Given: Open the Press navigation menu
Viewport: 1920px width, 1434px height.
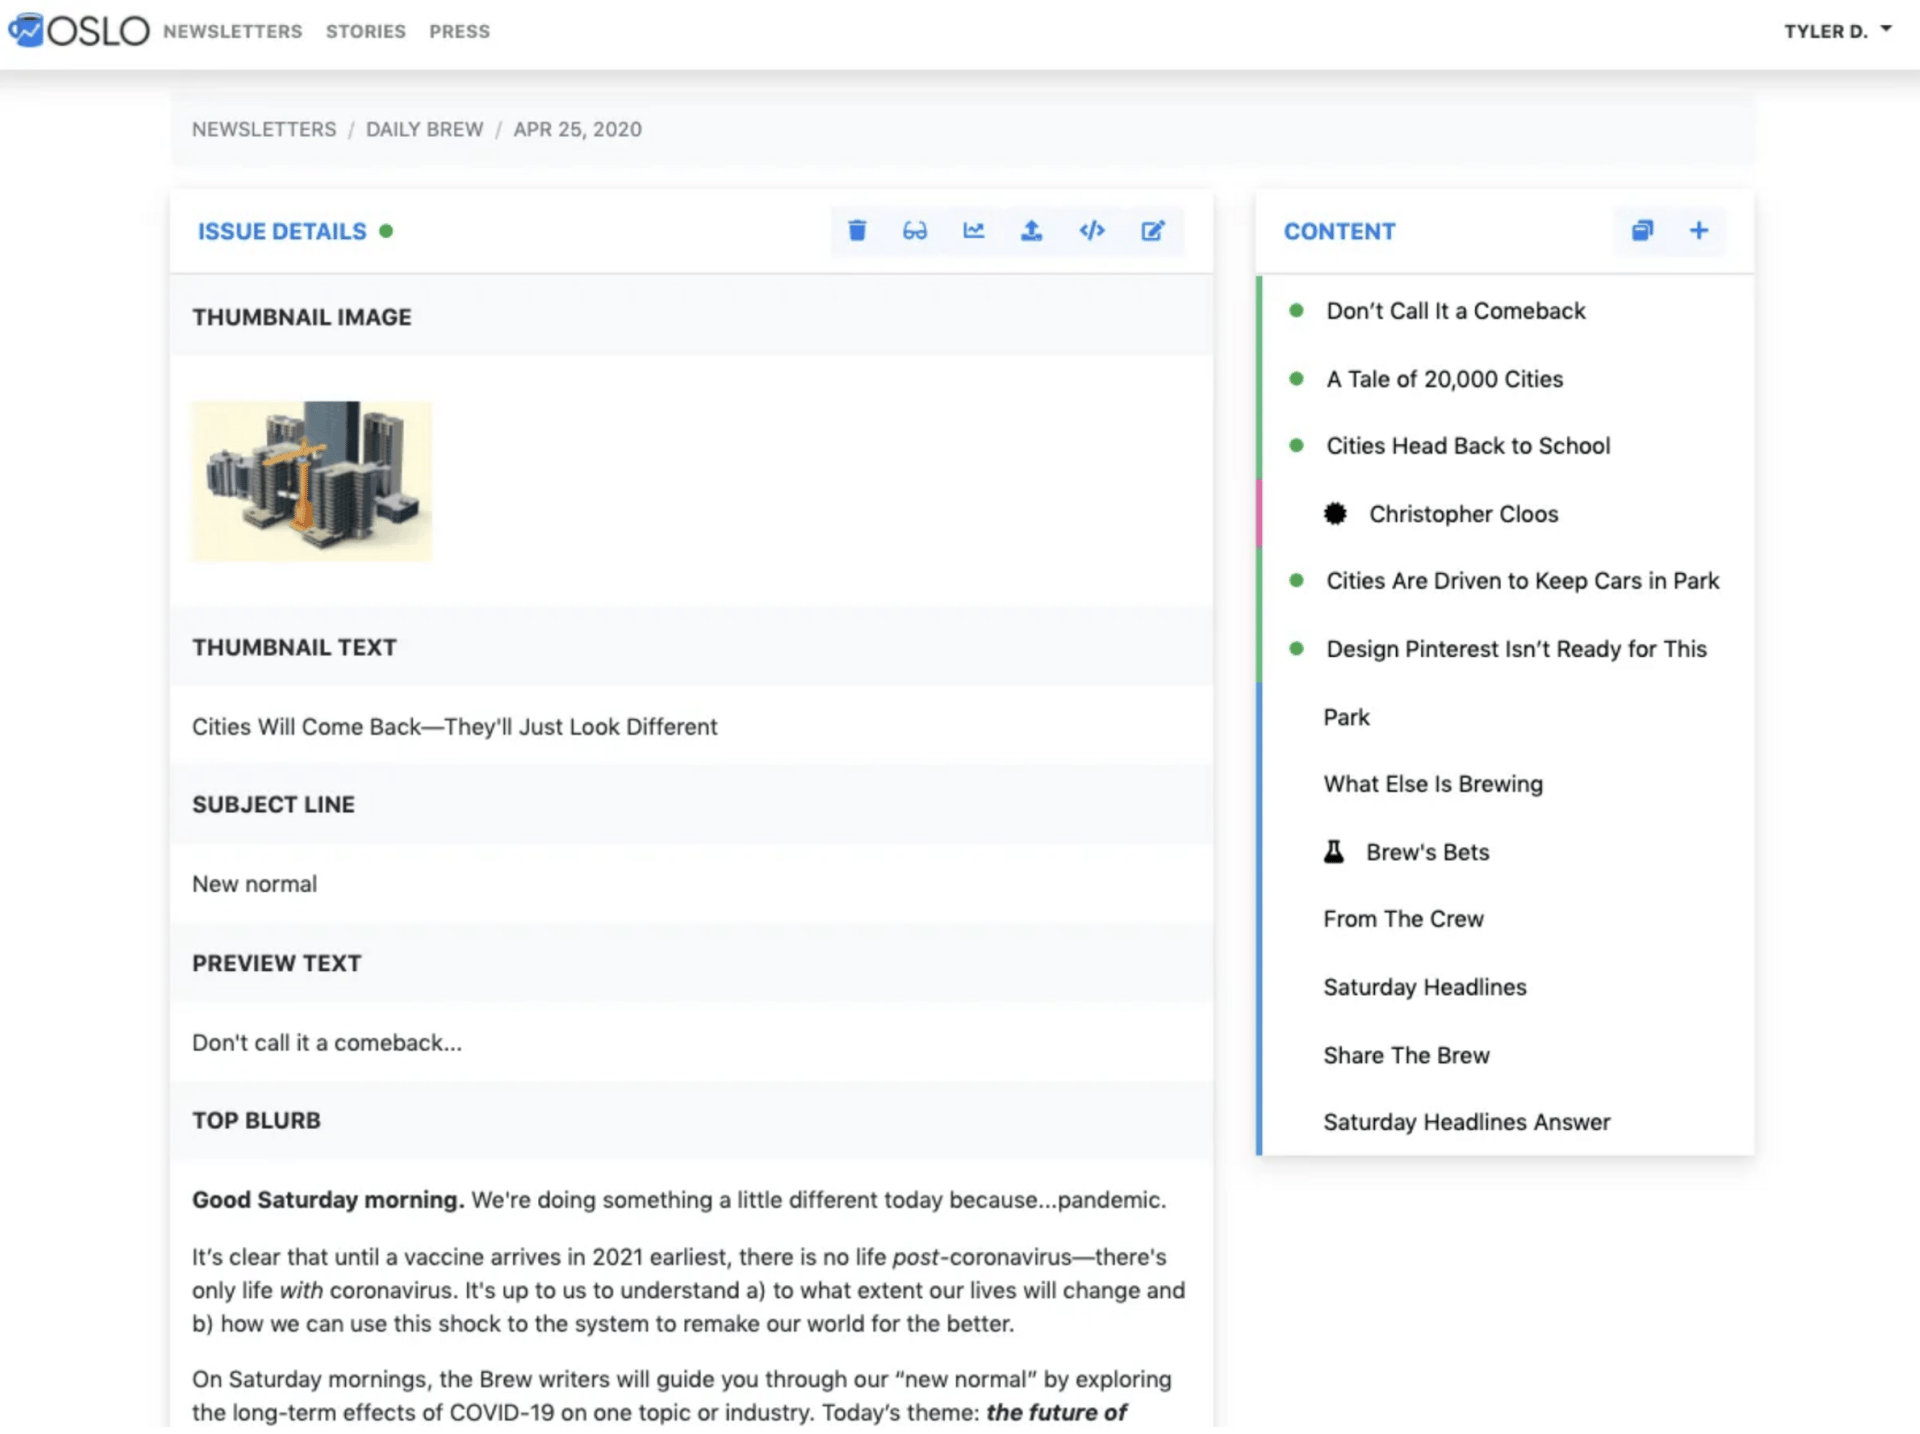Looking at the screenshot, I should pos(459,31).
